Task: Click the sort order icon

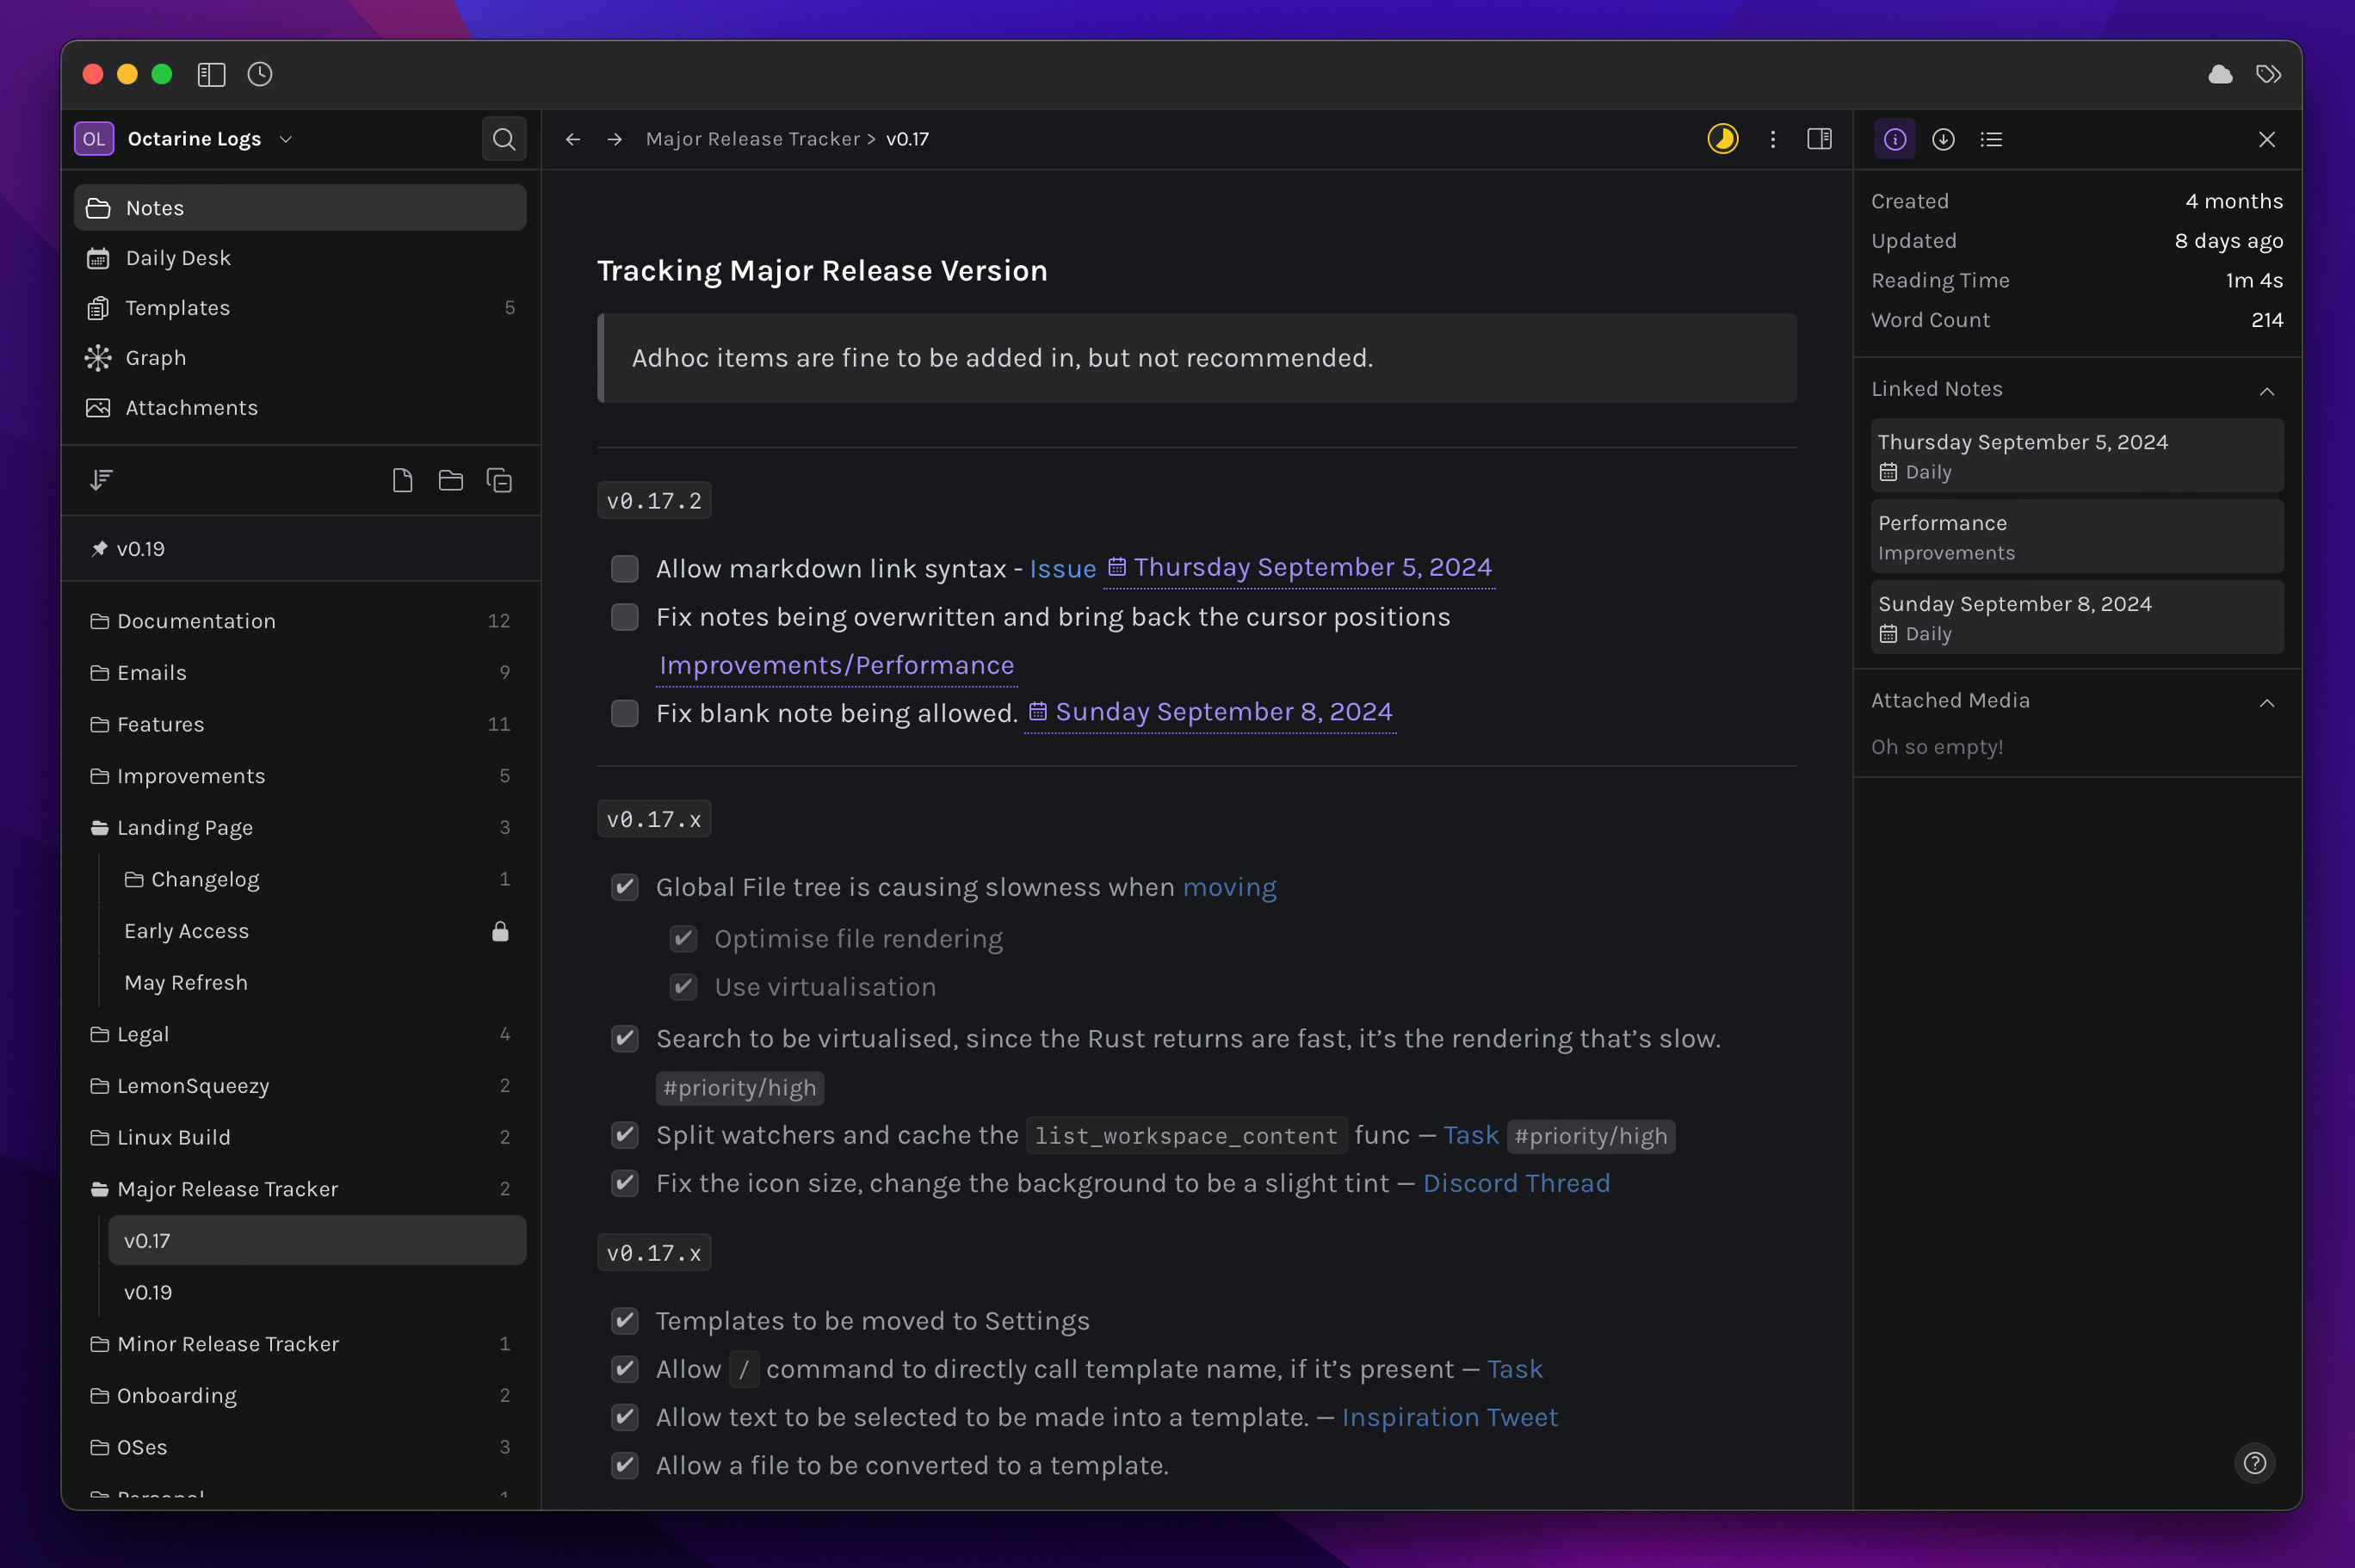Action: tap(101, 481)
